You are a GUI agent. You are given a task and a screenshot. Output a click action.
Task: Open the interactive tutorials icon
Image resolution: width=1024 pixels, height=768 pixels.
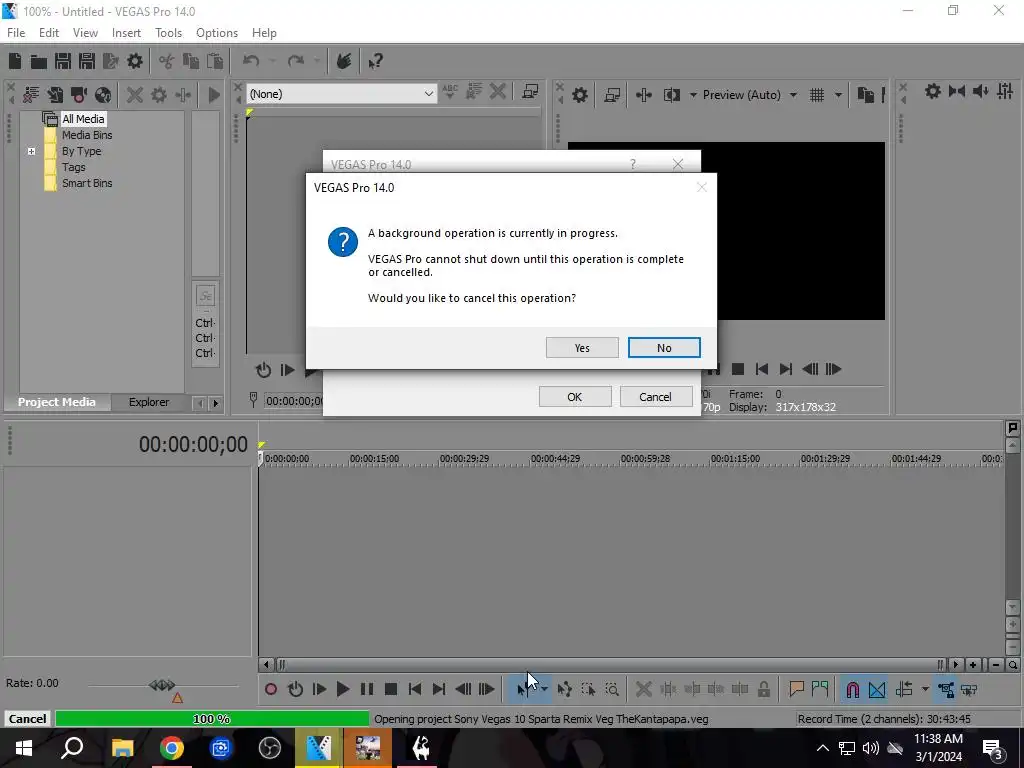(x=344, y=61)
